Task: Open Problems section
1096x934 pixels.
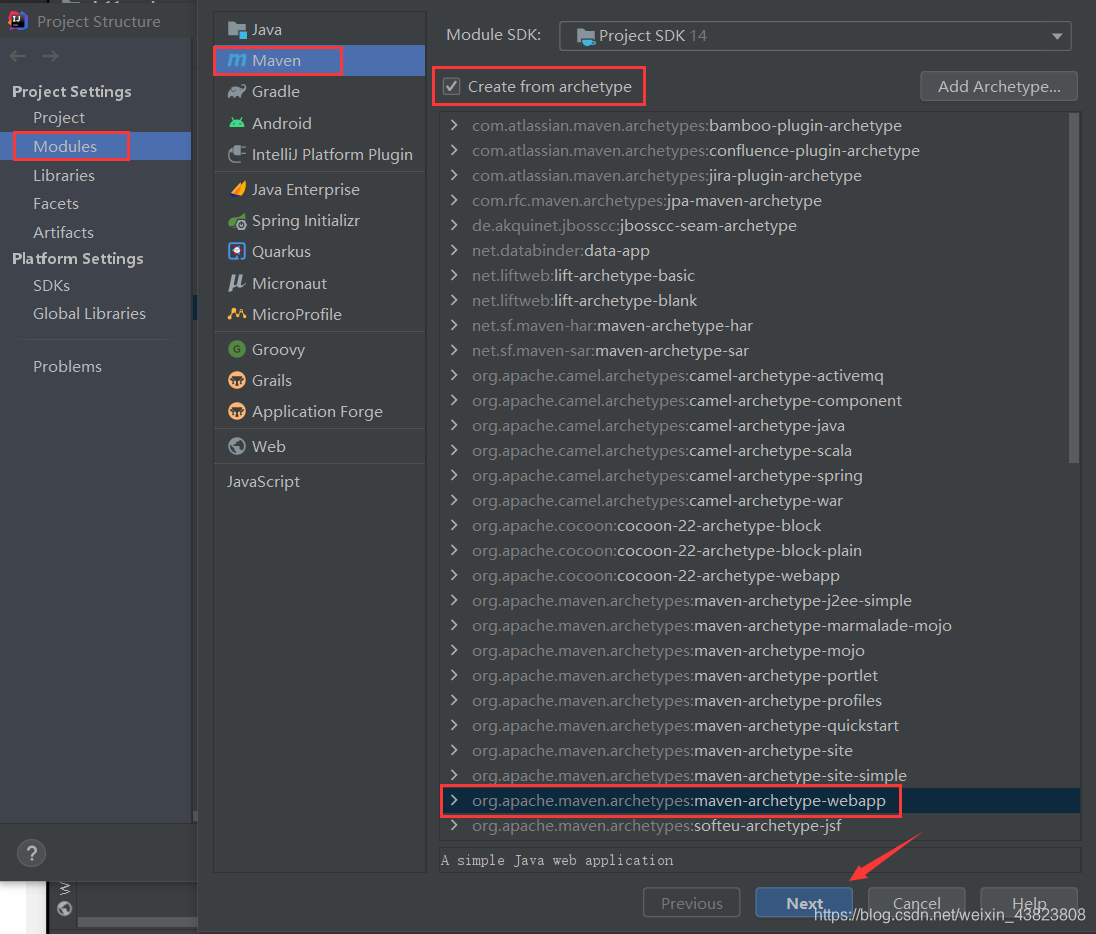Action: pyautogui.click(x=67, y=366)
